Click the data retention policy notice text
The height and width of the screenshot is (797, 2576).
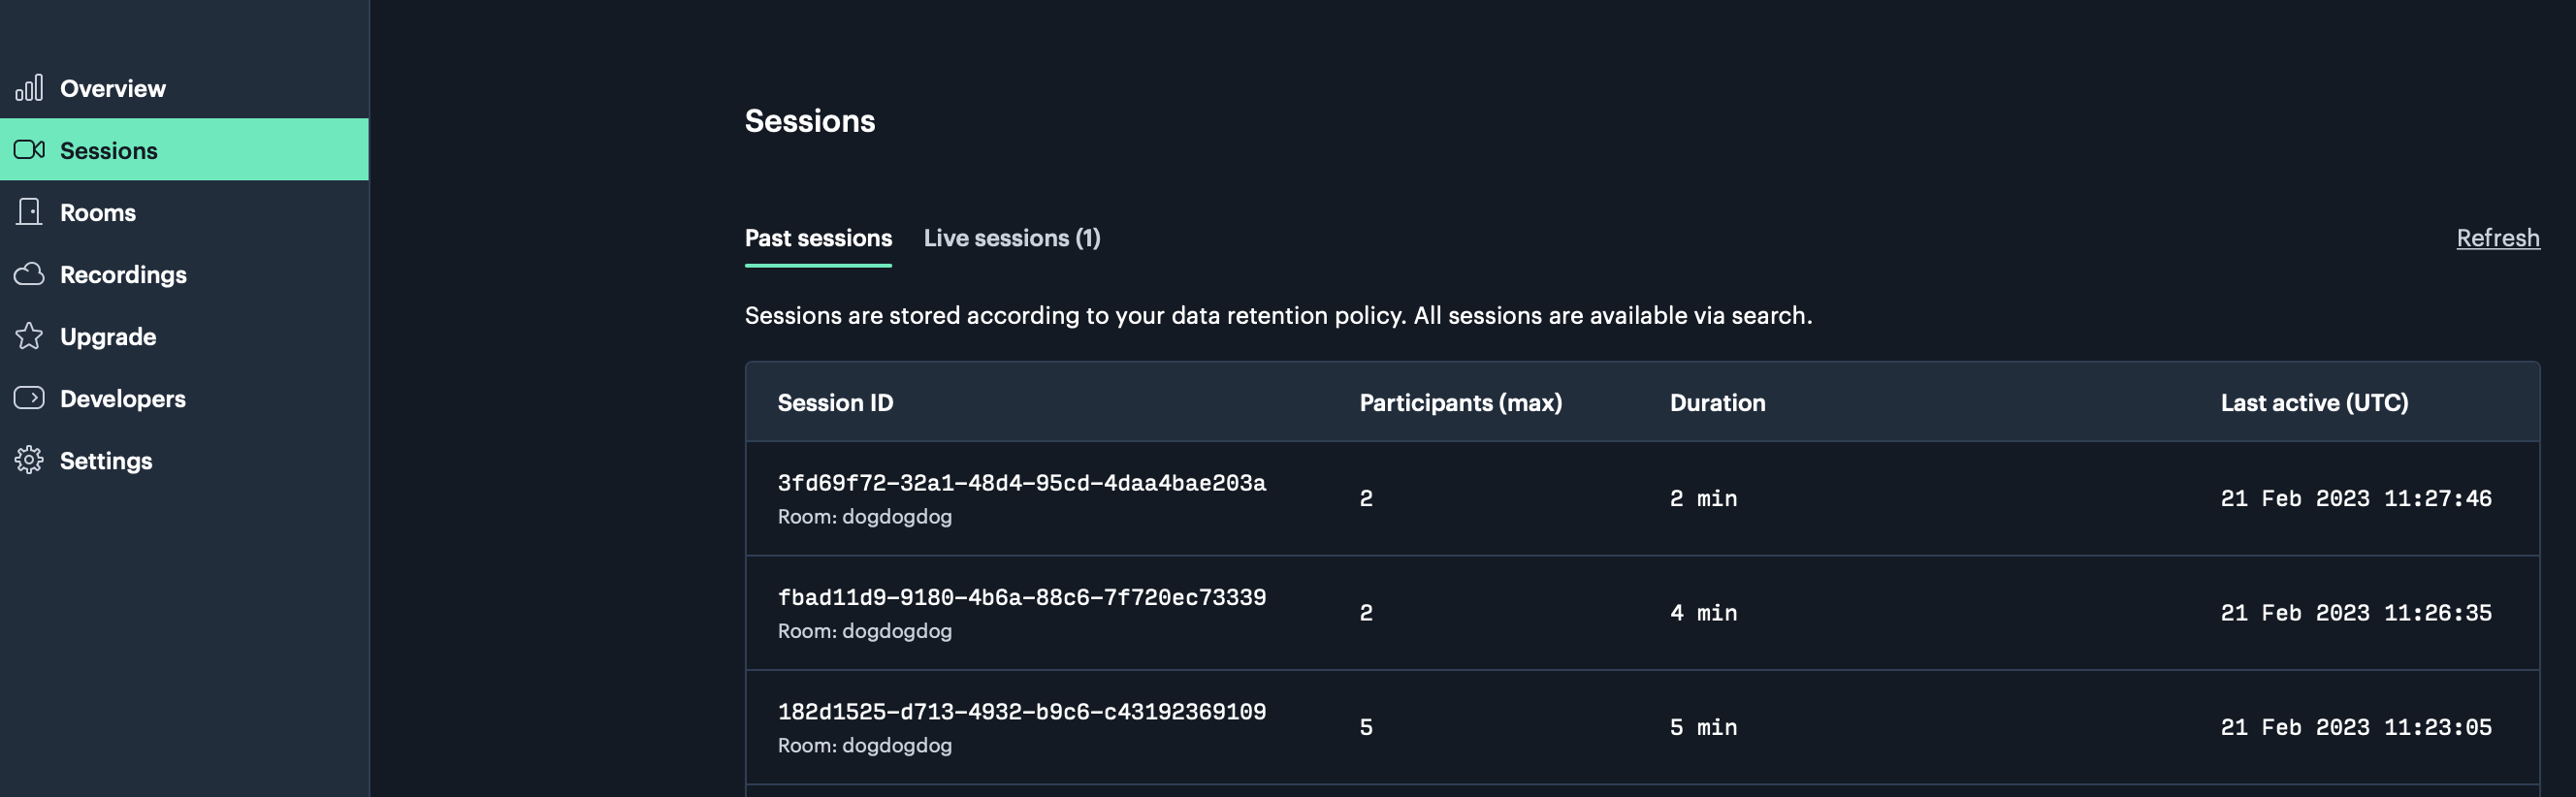(1278, 315)
